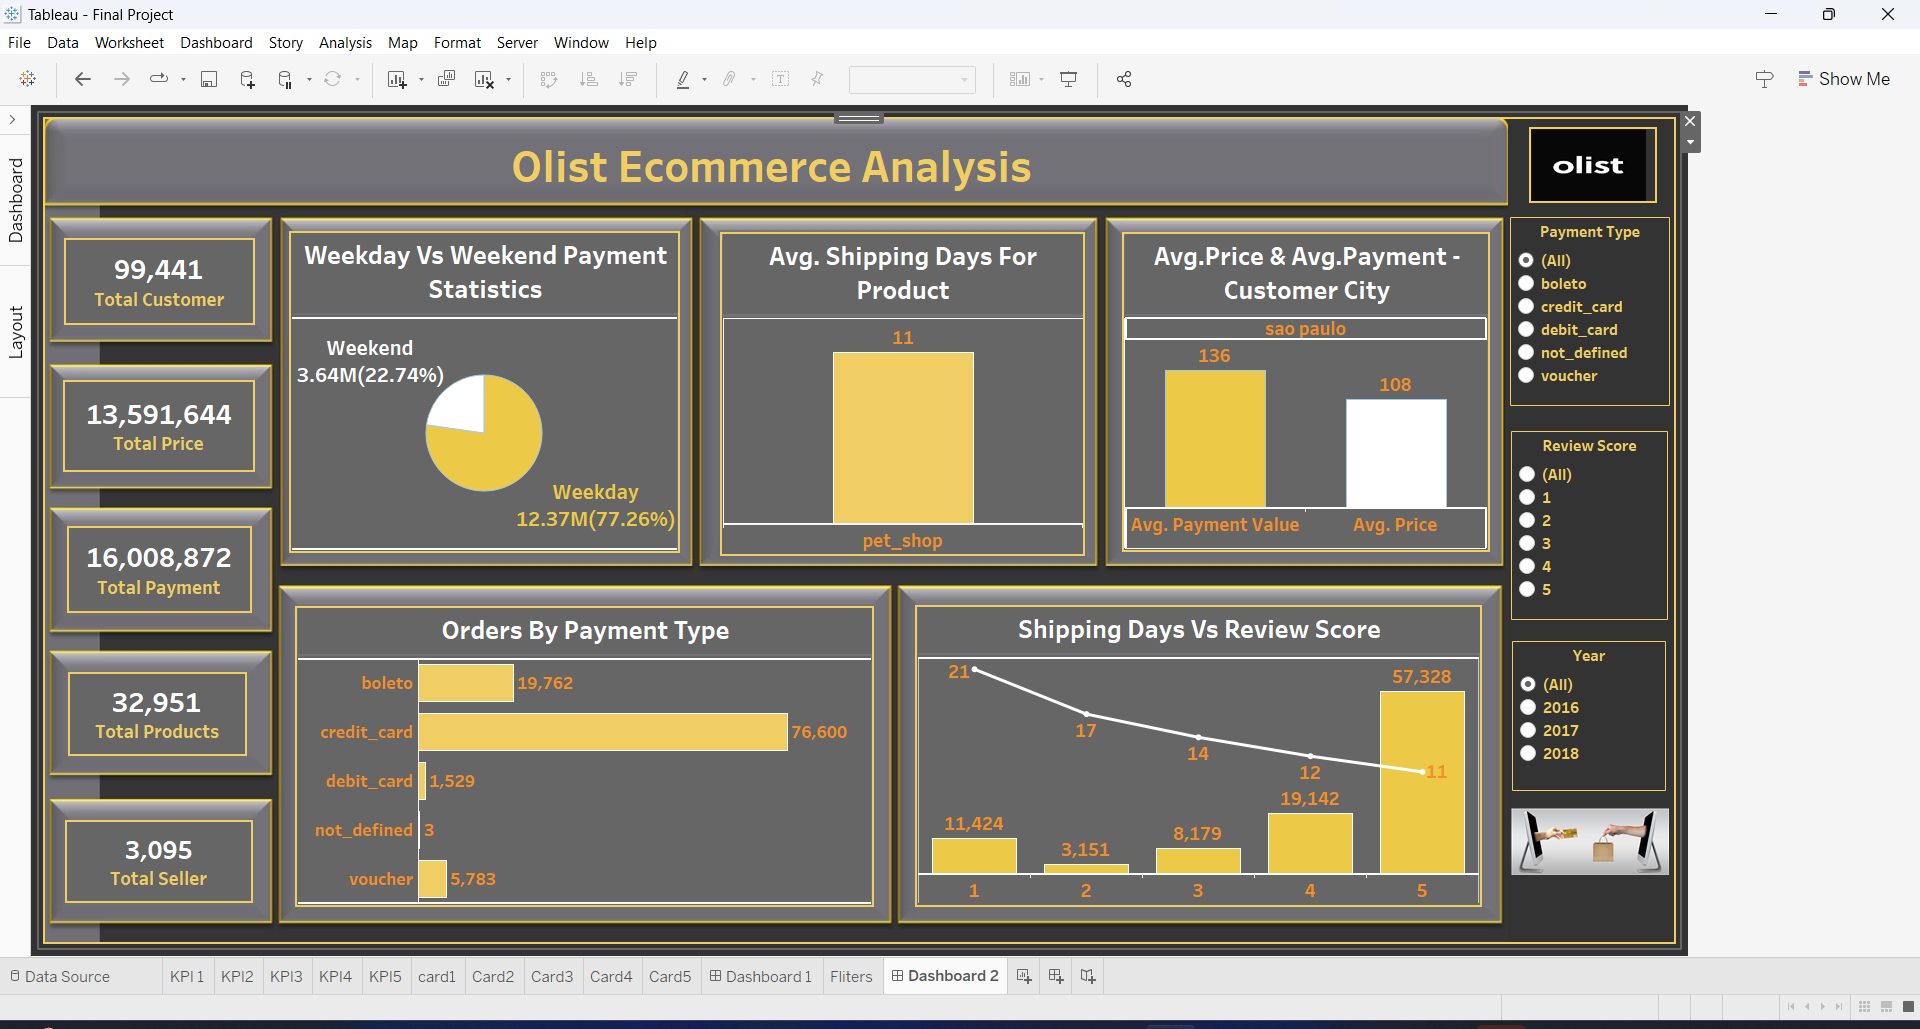
Task: Click the New Story icon in the tab bar
Action: point(1088,977)
